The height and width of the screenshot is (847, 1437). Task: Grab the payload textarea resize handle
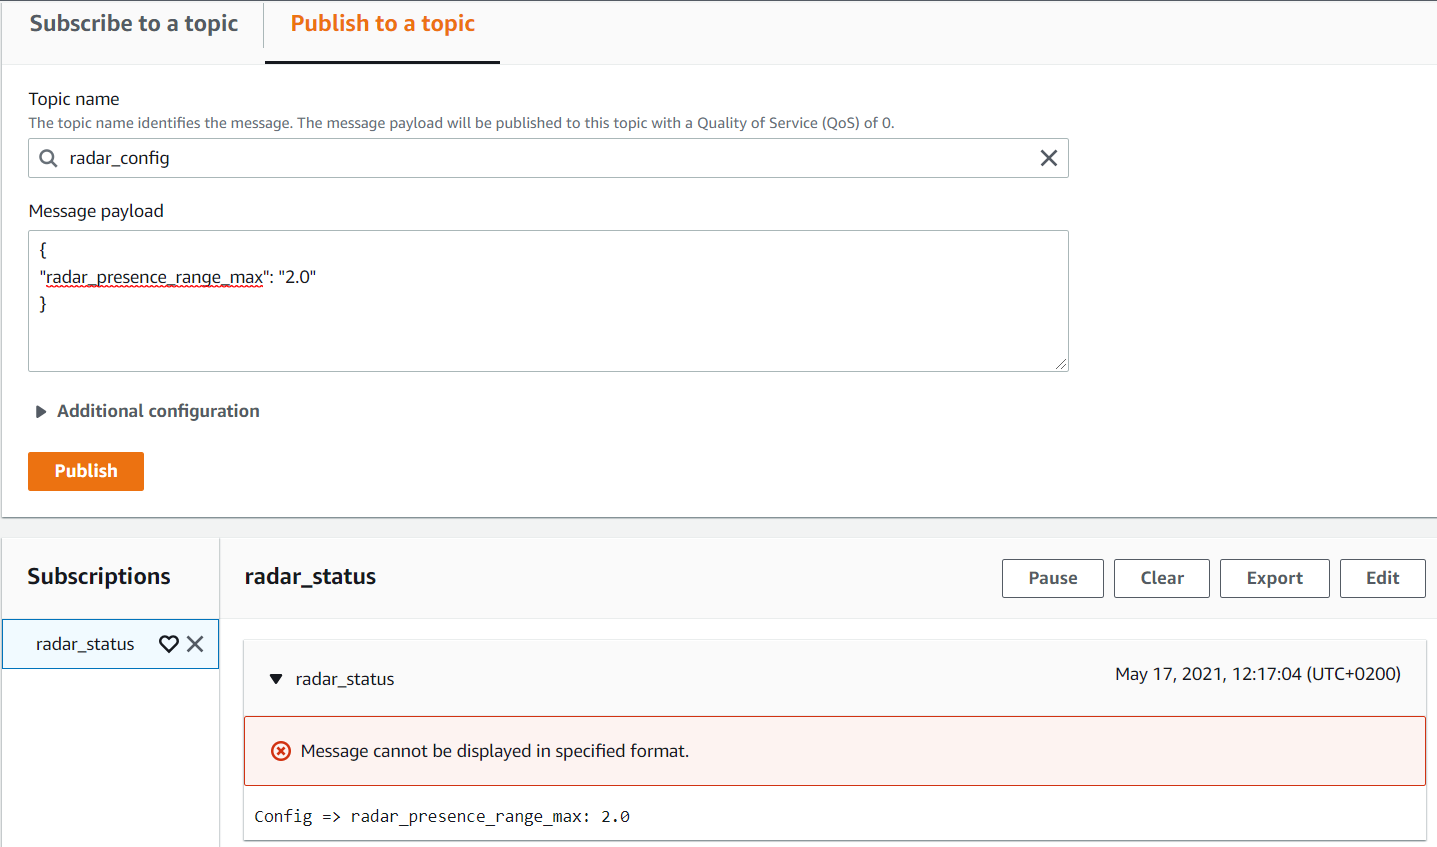[x=1061, y=364]
